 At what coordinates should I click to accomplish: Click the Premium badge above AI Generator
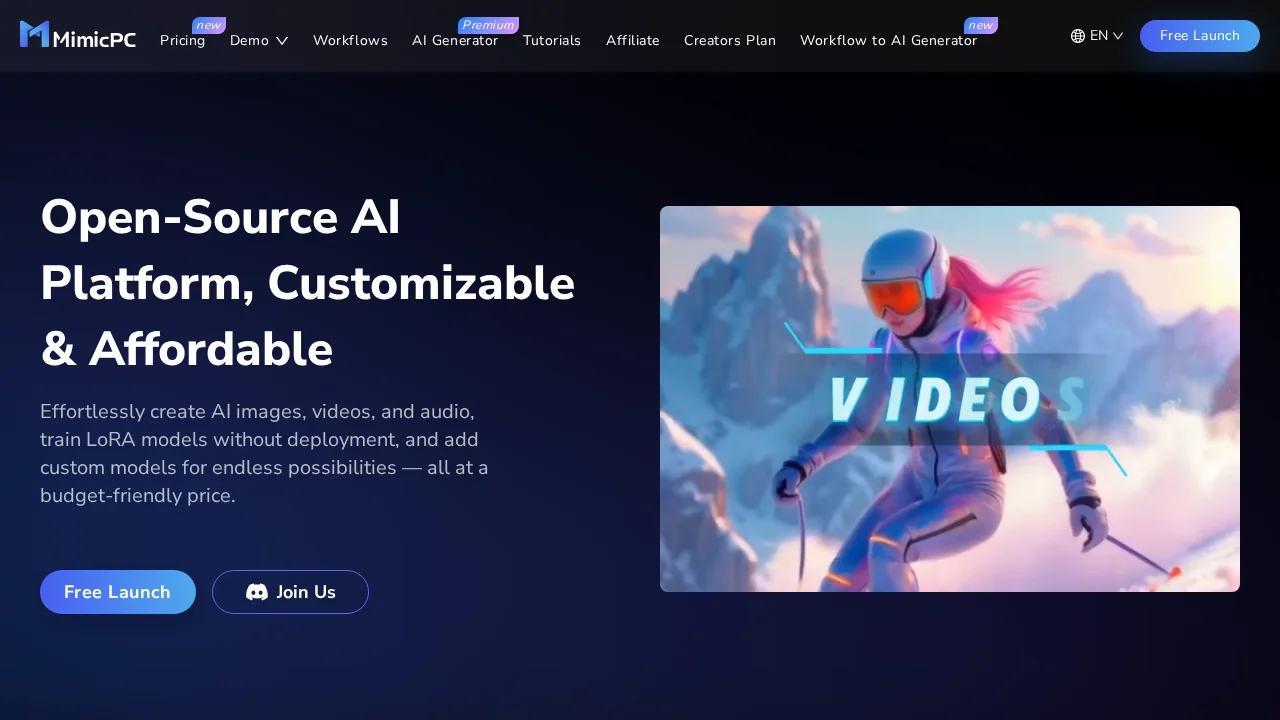click(x=488, y=25)
